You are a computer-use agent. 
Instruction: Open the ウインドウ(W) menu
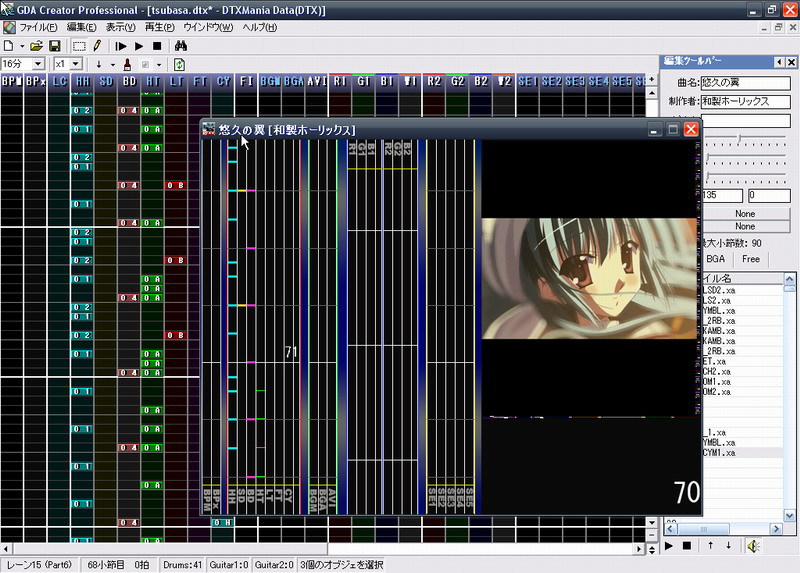point(208,27)
